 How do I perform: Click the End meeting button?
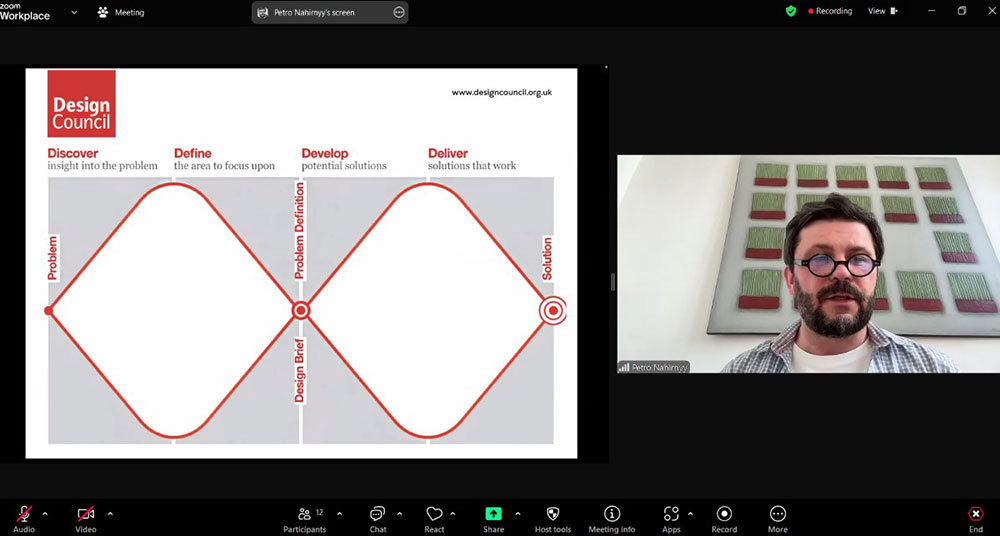coord(976,518)
